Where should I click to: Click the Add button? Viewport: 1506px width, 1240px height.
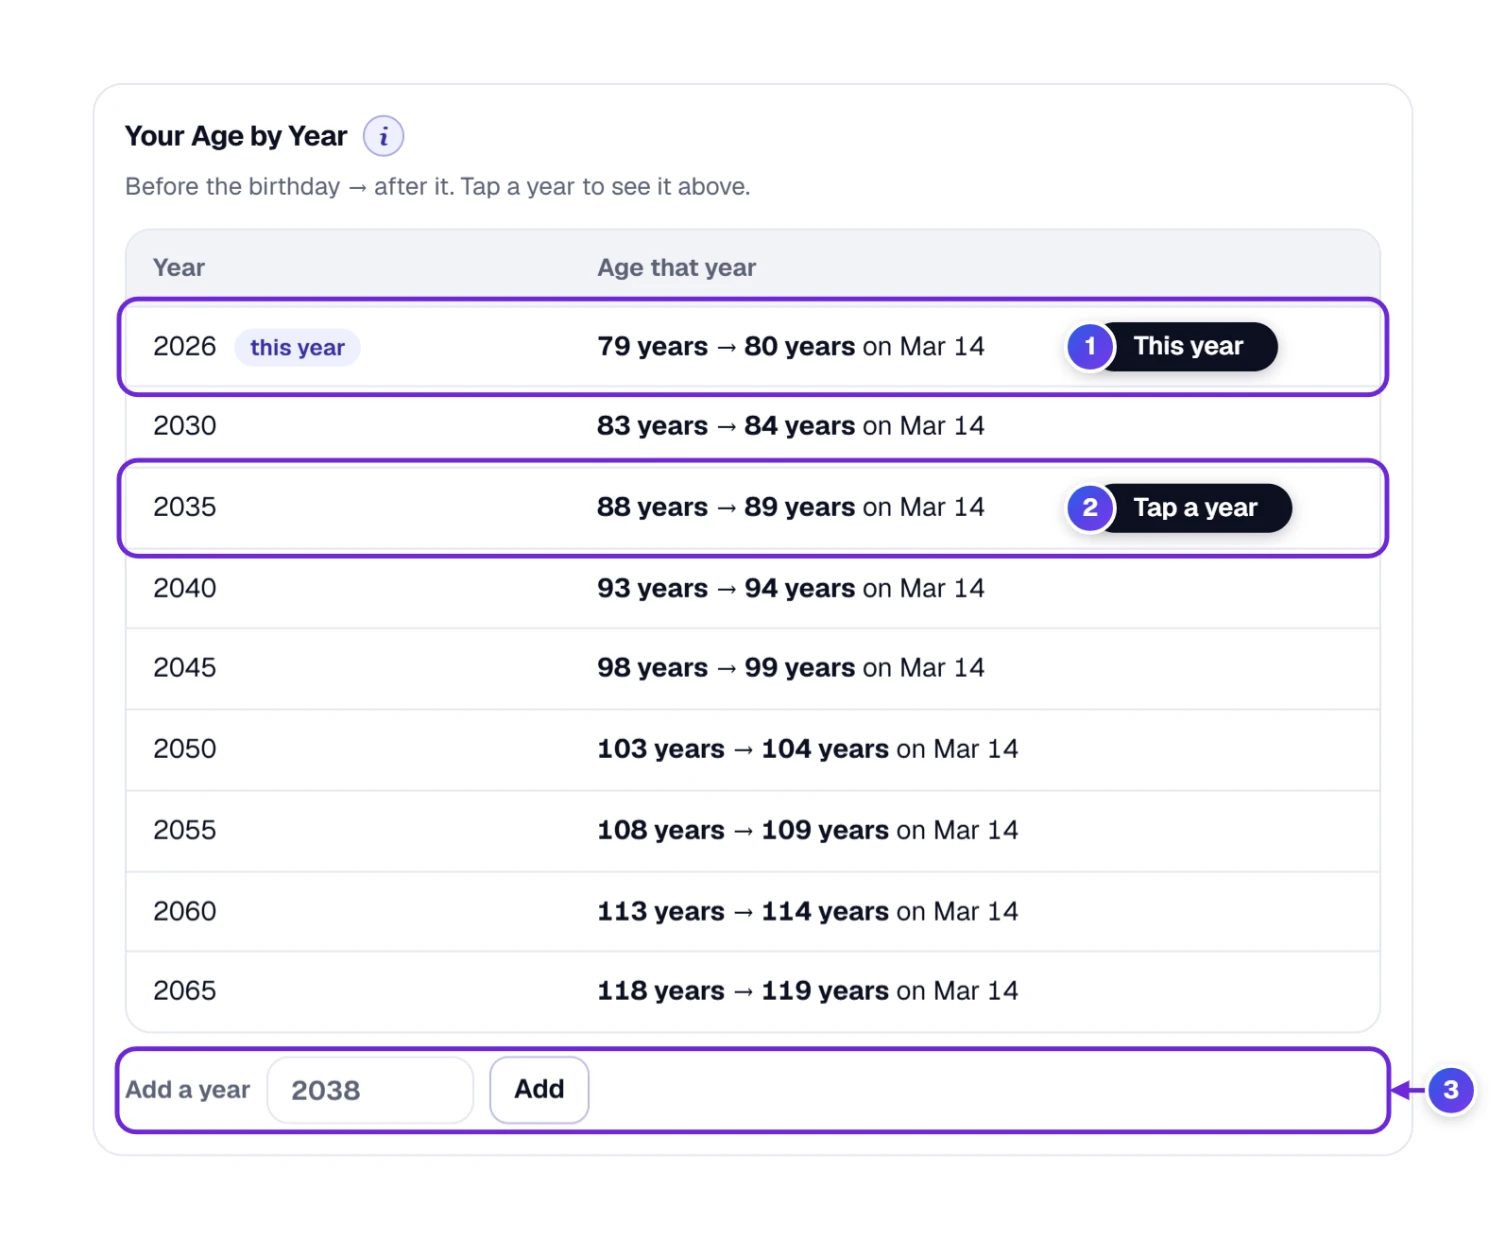pos(539,1090)
